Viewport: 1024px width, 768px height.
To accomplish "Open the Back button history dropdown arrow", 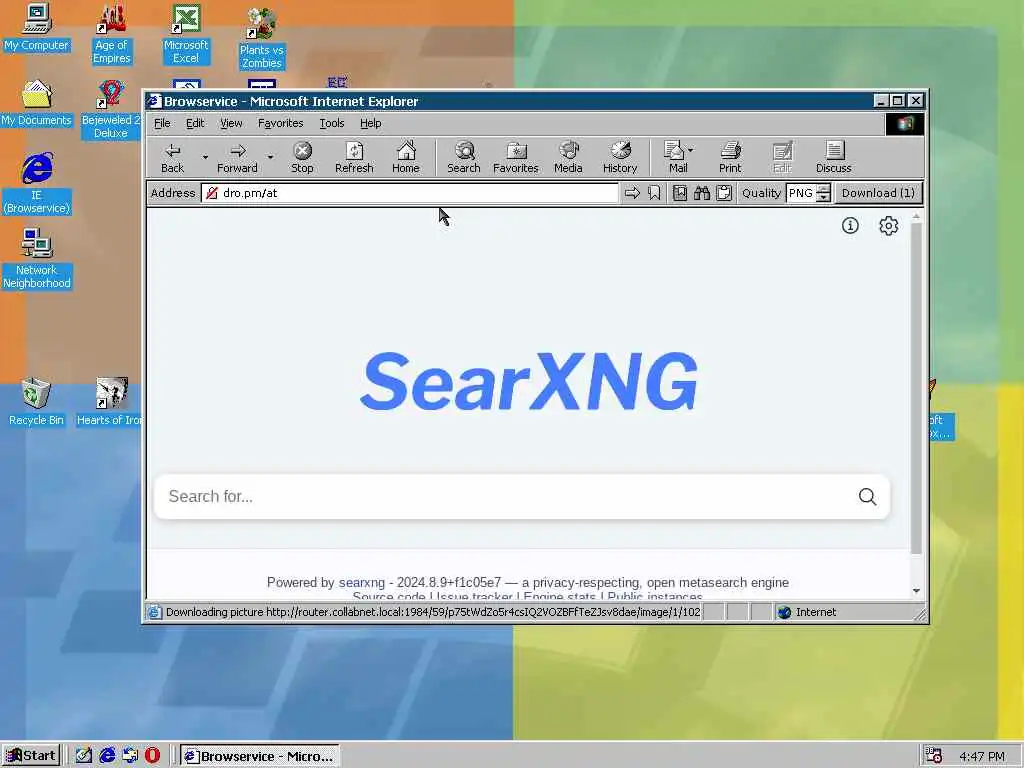I will coord(205,157).
